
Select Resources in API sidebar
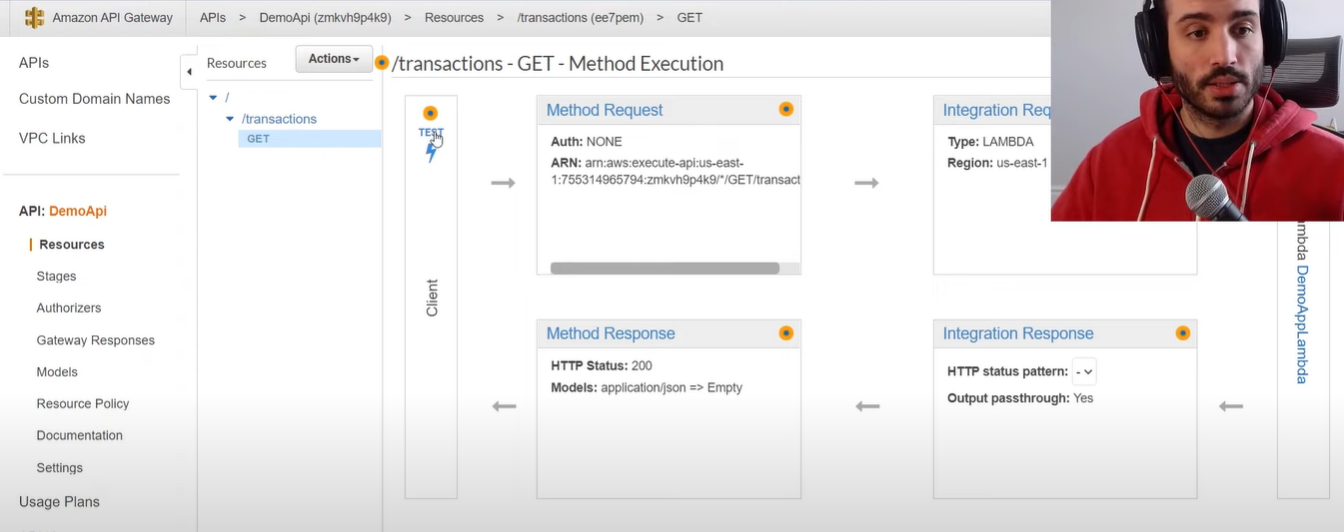click(72, 244)
